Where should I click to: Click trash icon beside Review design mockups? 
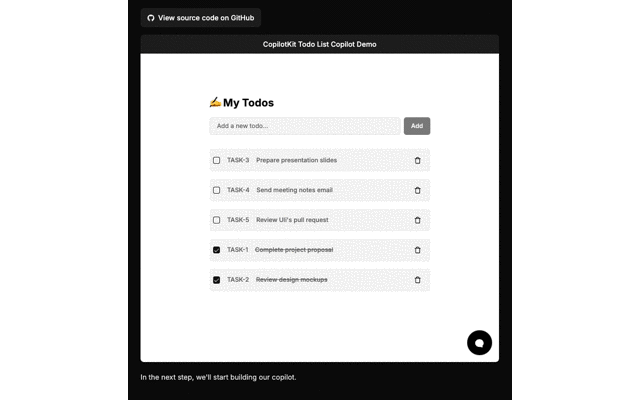[x=417, y=280]
